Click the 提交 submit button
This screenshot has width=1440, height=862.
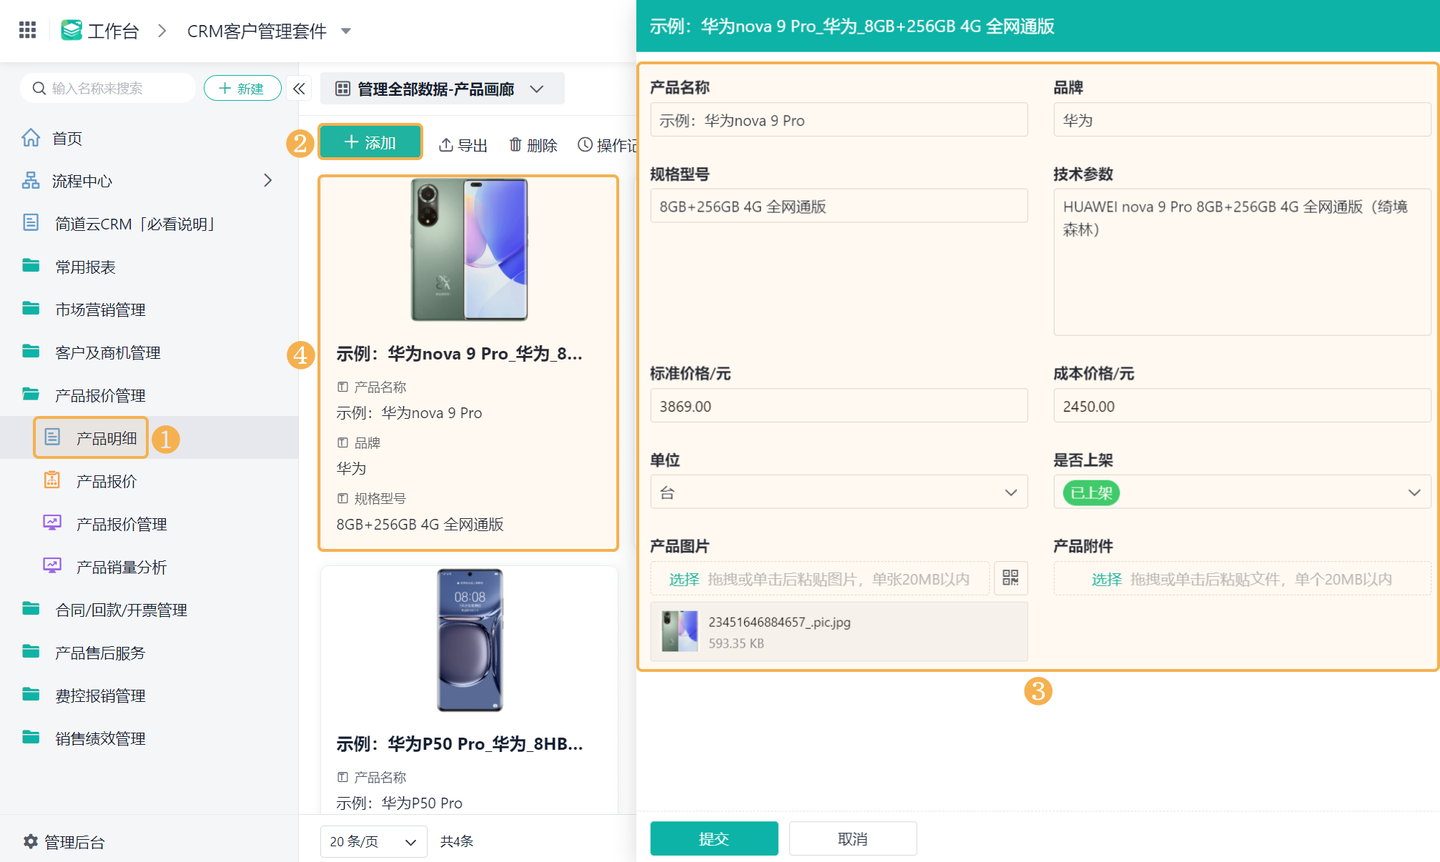714,839
